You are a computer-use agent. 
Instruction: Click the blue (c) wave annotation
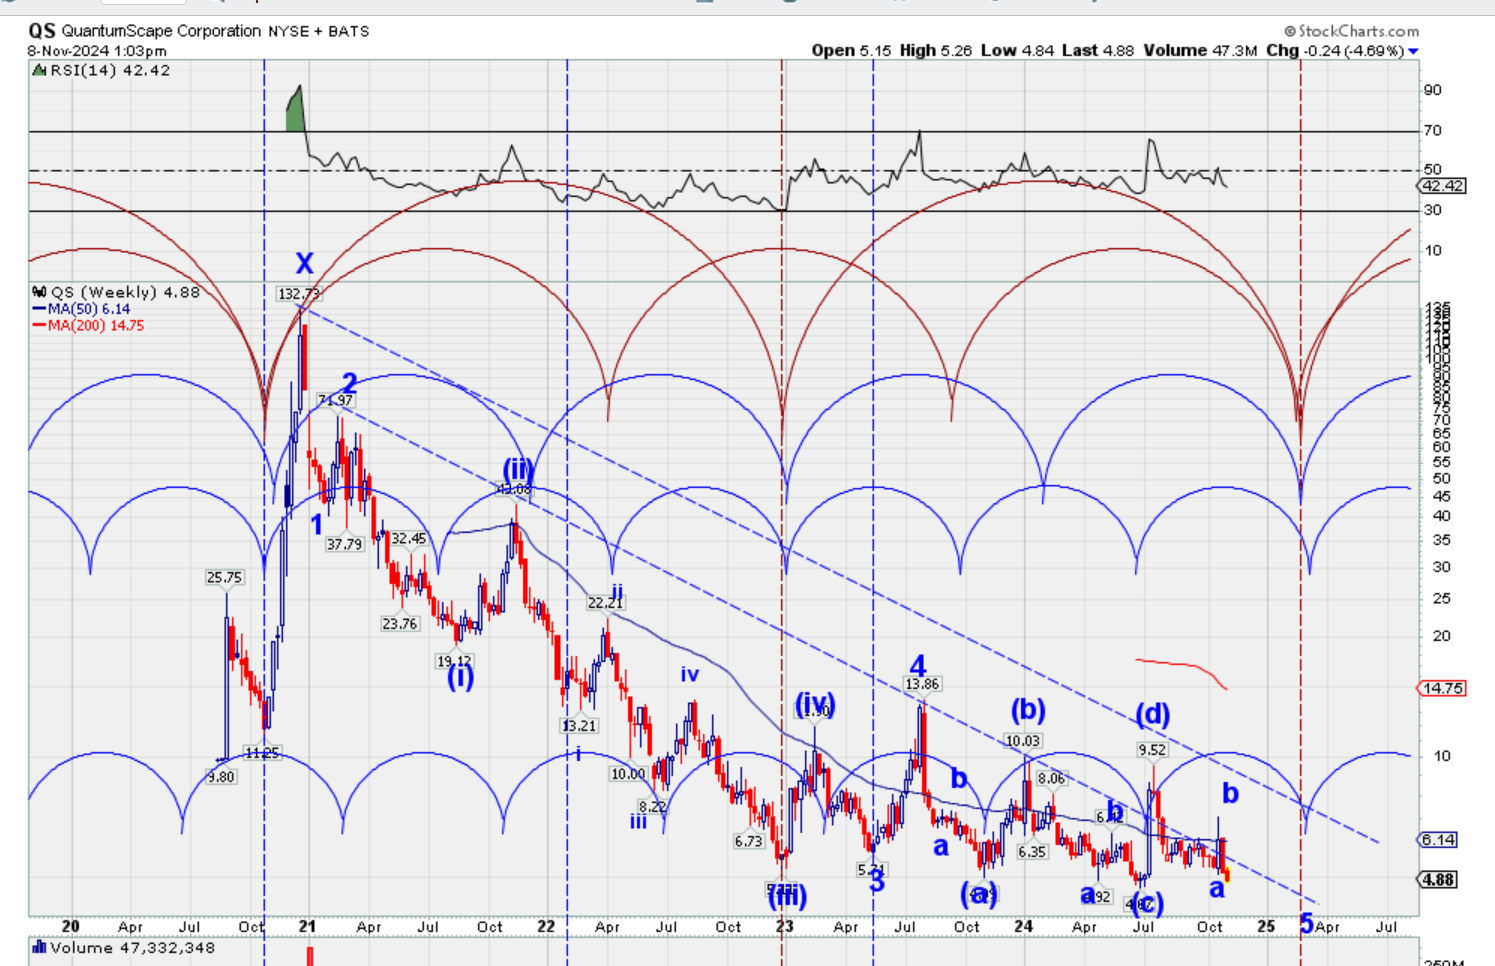(x=1146, y=904)
